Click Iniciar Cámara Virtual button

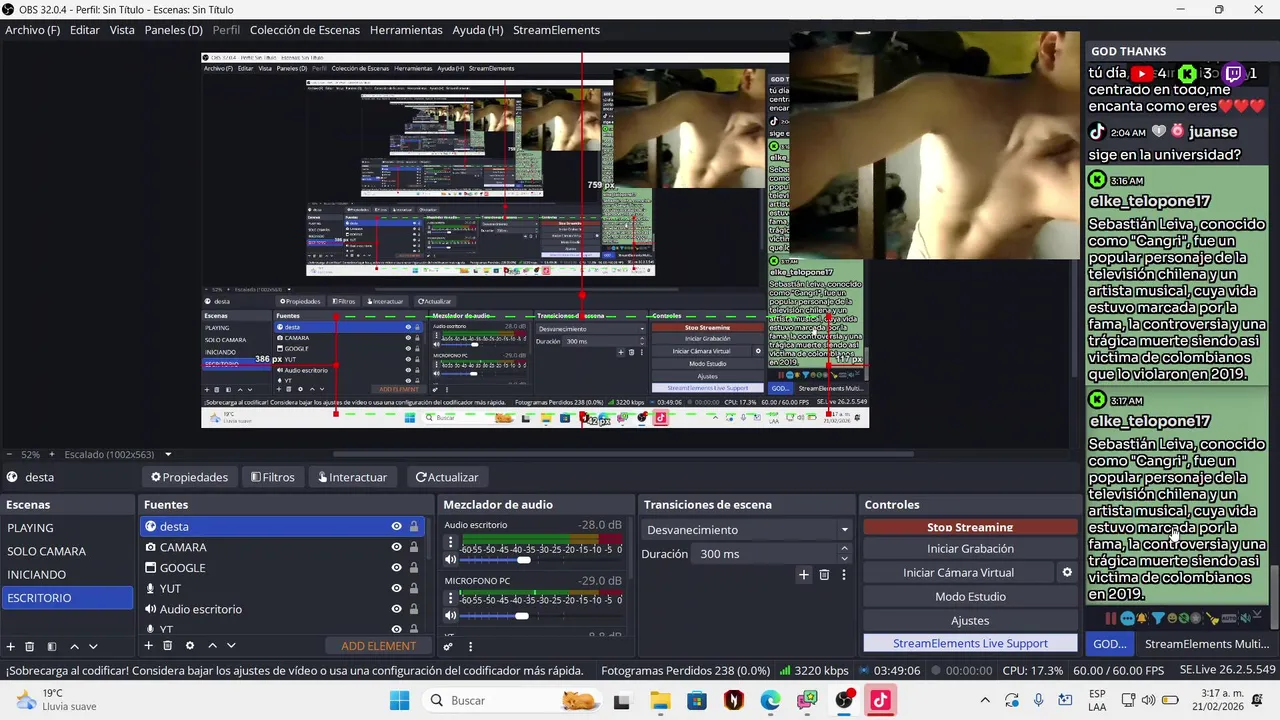(958, 573)
